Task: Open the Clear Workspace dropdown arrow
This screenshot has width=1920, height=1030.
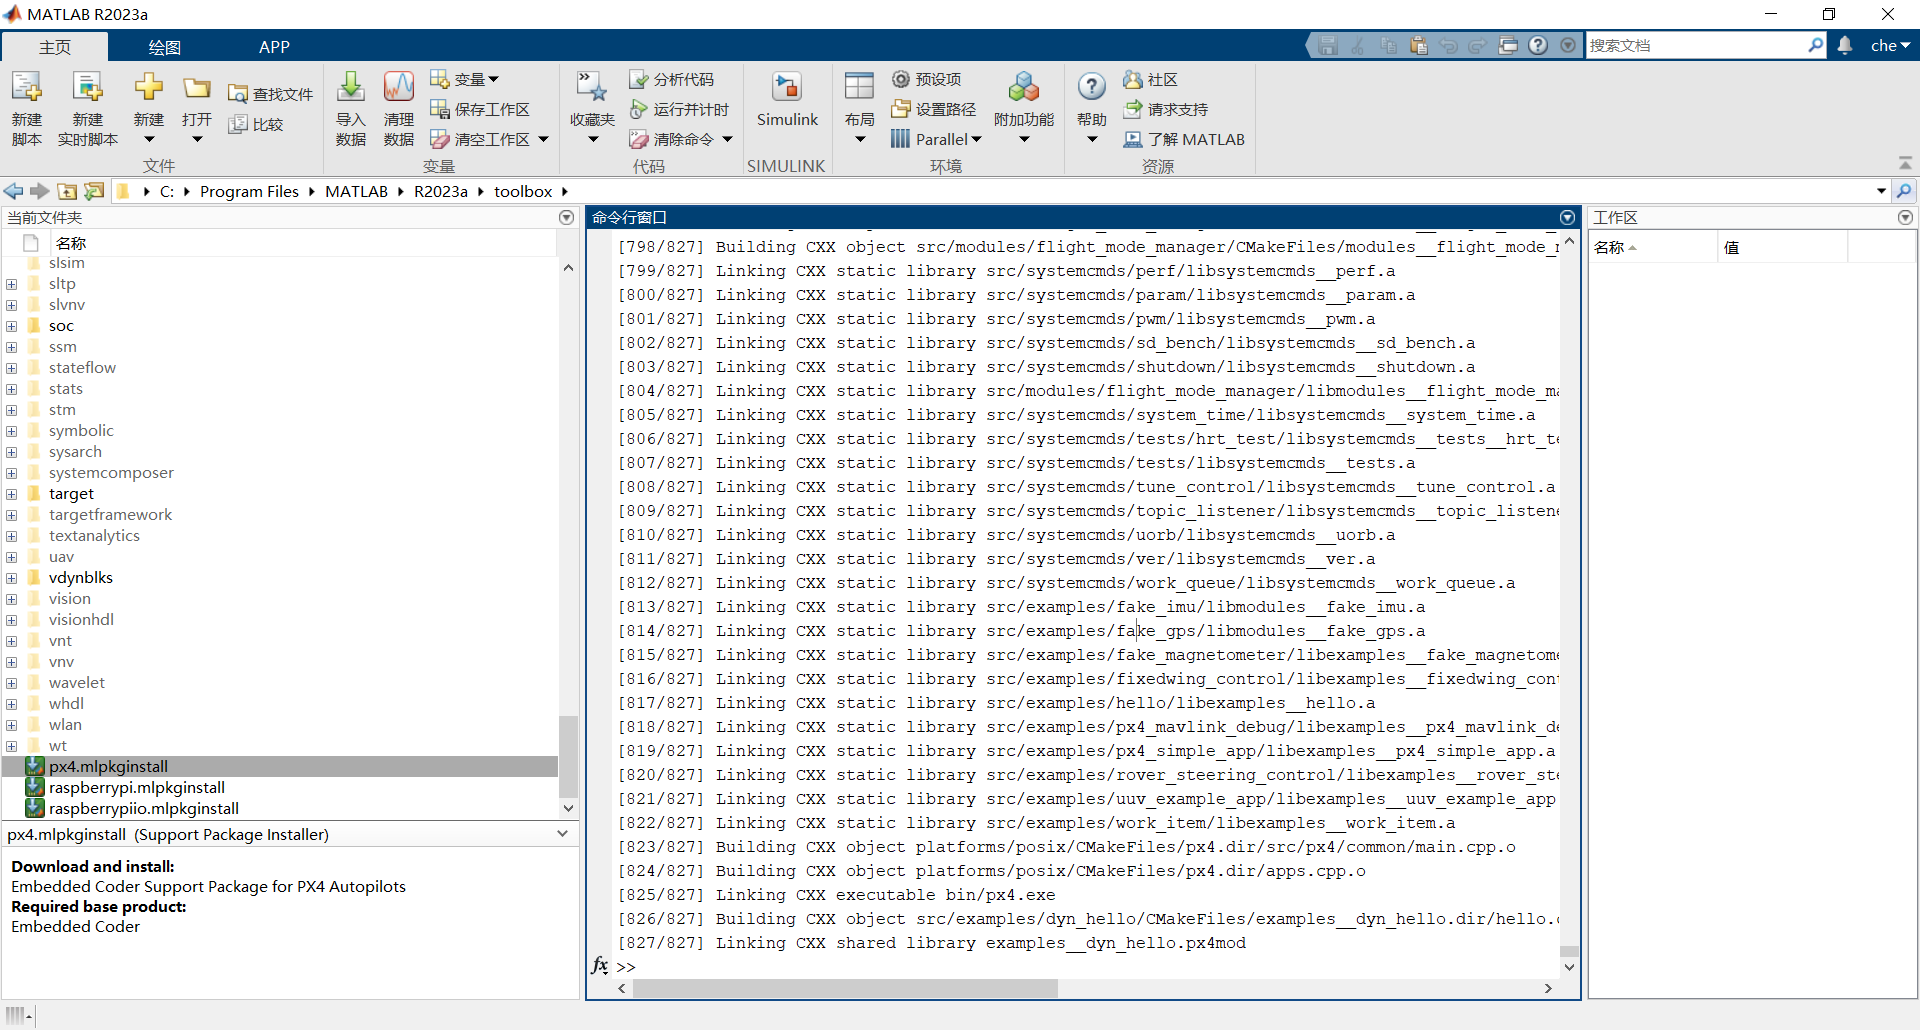Action: point(544,140)
